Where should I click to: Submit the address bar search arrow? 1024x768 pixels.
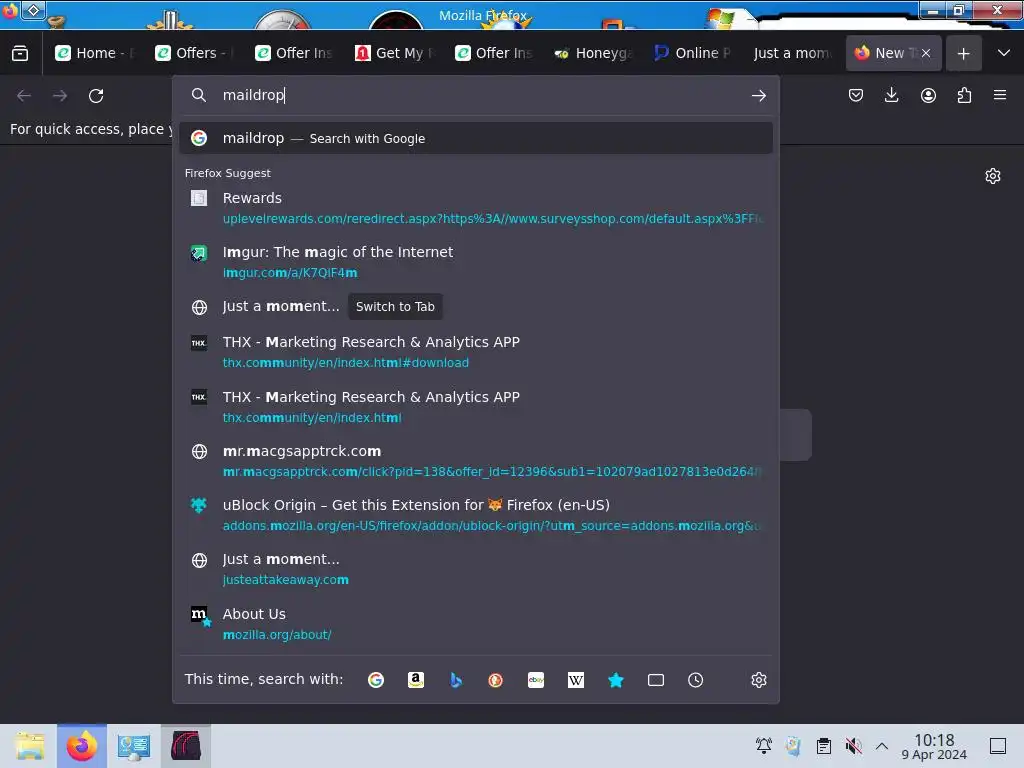(758, 95)
